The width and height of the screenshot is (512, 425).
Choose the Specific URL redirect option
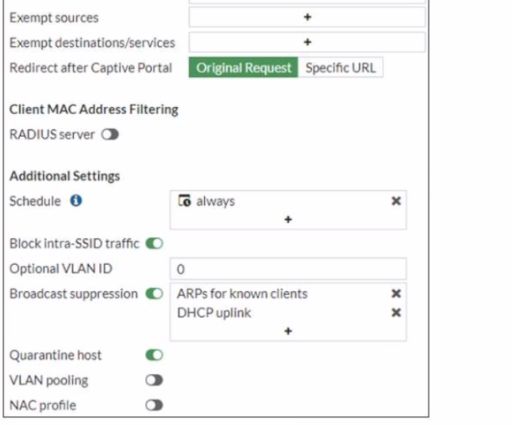pyautogui.click(x=341, y=68)
